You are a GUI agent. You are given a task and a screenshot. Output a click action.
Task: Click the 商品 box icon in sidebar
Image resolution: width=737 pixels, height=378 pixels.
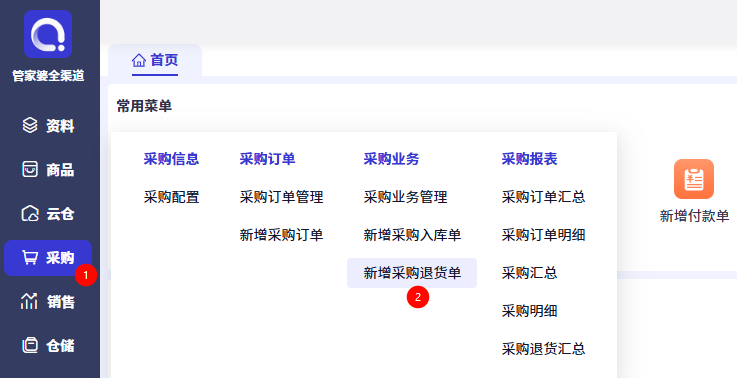(x=30, y=169)
